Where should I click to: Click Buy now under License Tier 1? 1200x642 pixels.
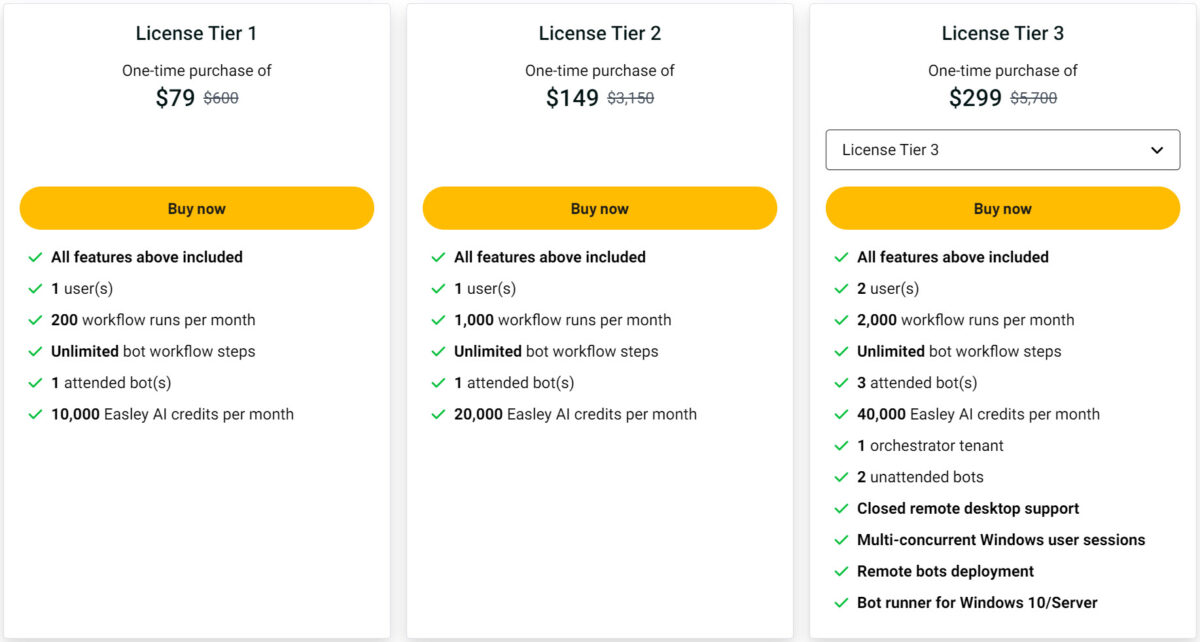[196, 208]
